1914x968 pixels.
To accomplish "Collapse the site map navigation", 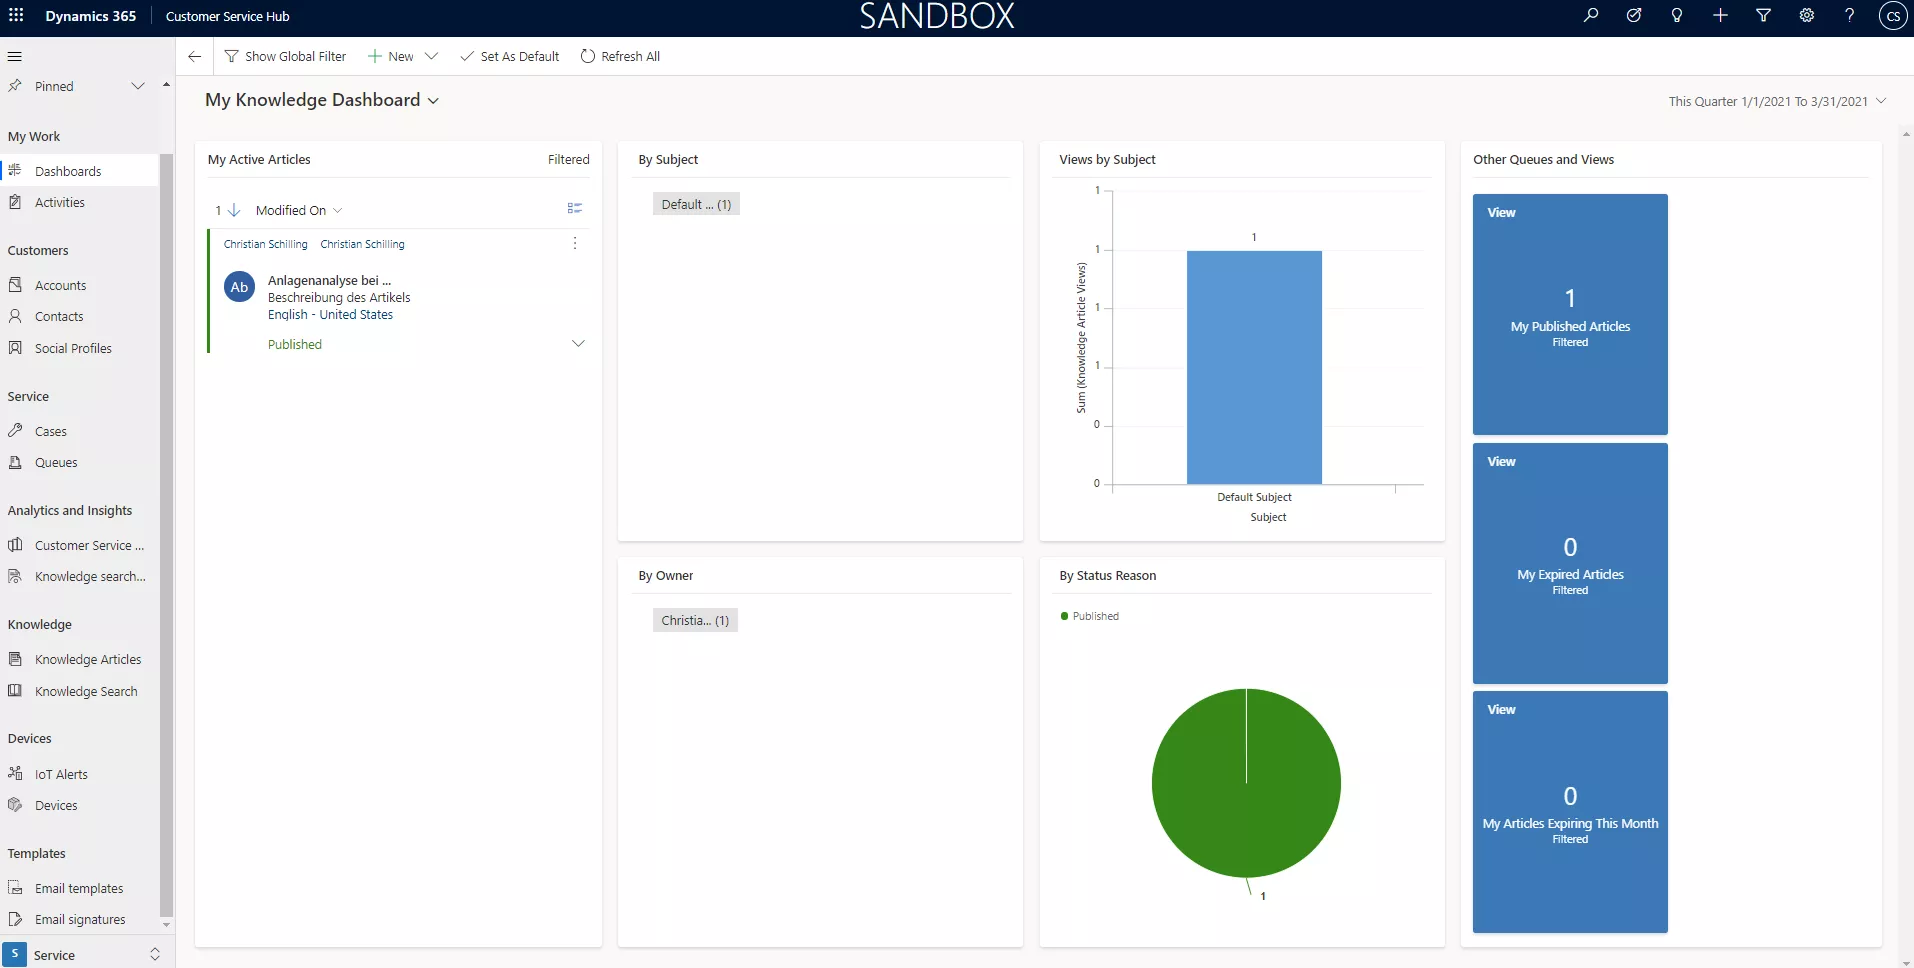I will coord(15,56).
